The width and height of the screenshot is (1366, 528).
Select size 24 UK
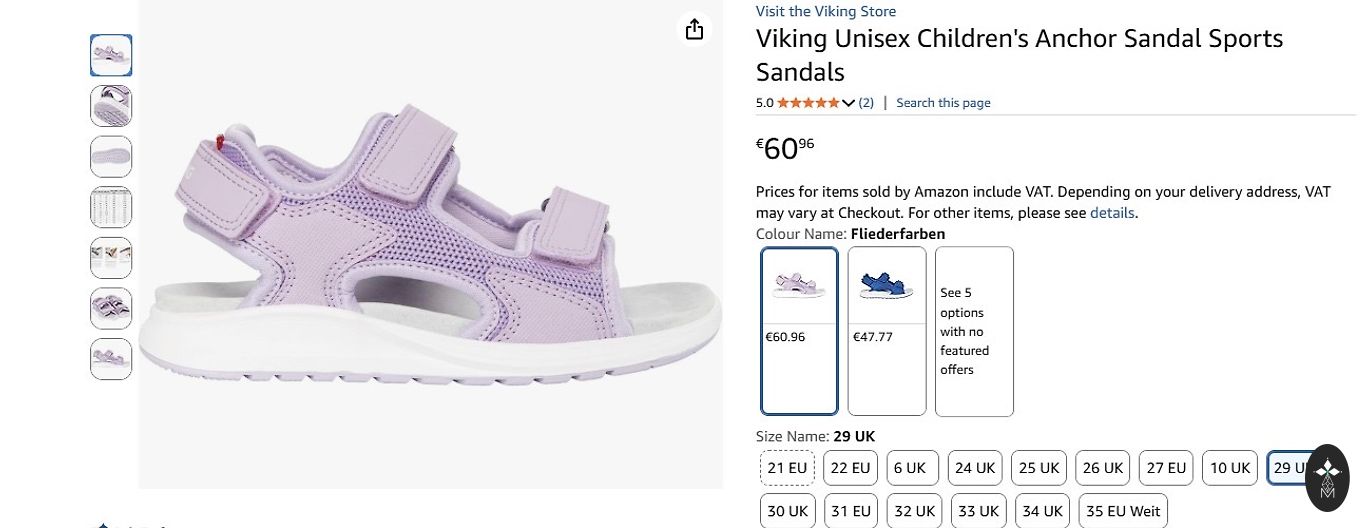[975, 468]
